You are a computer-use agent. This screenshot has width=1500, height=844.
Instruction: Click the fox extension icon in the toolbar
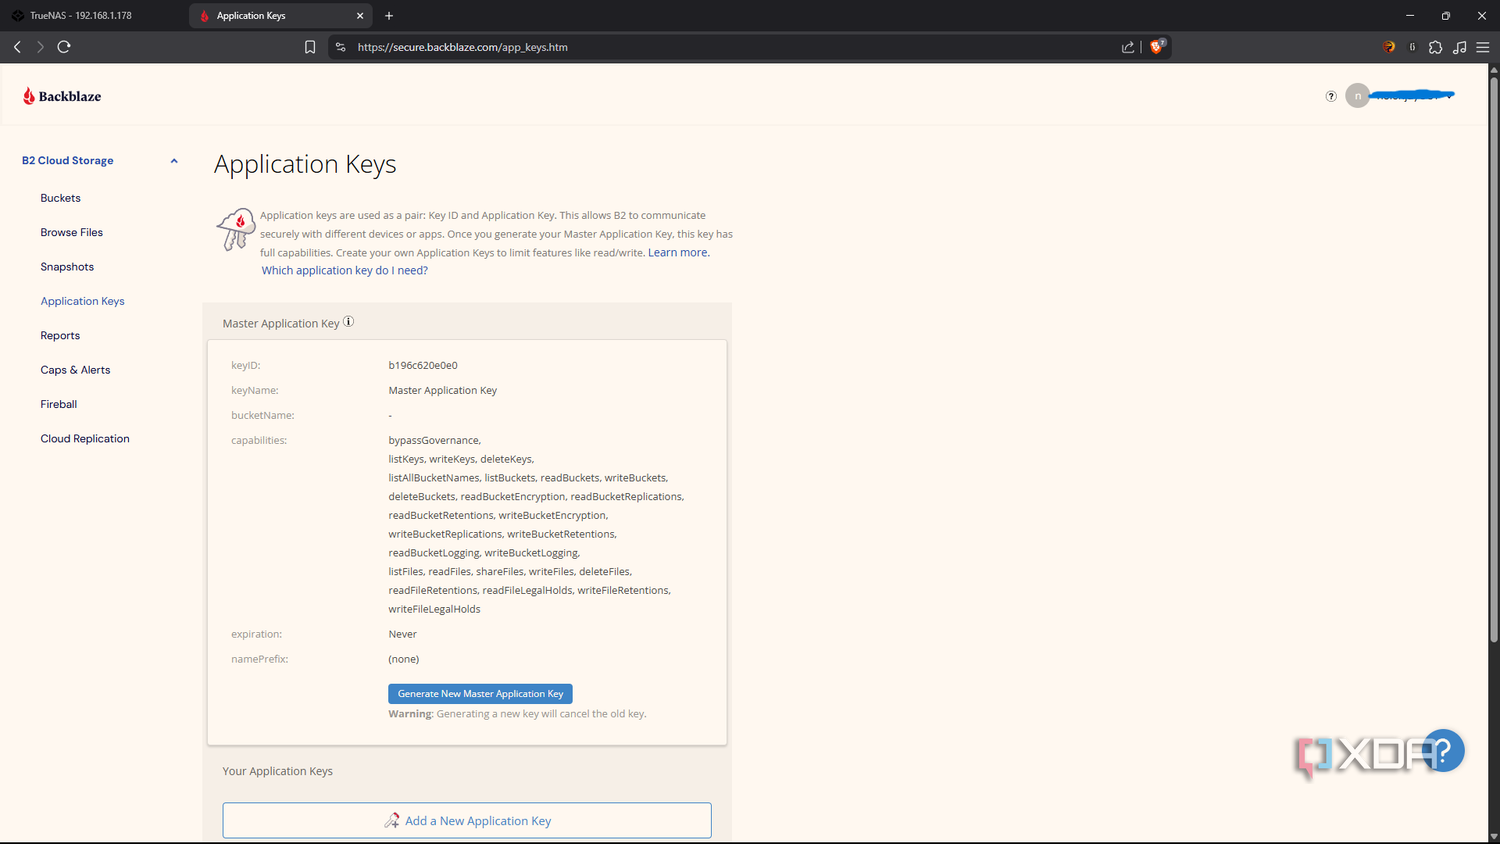click(x=1389, y=47)
